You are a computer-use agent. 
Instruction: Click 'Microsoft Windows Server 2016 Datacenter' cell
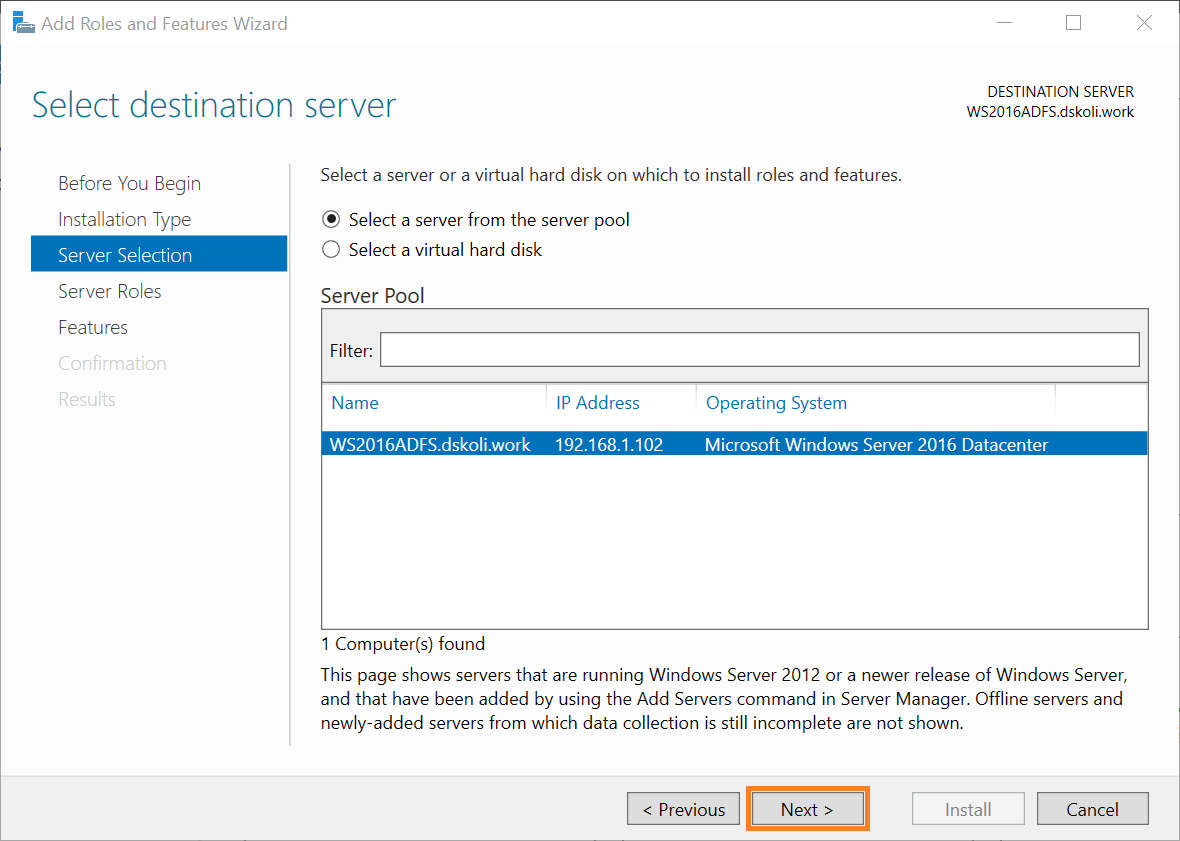876,445
